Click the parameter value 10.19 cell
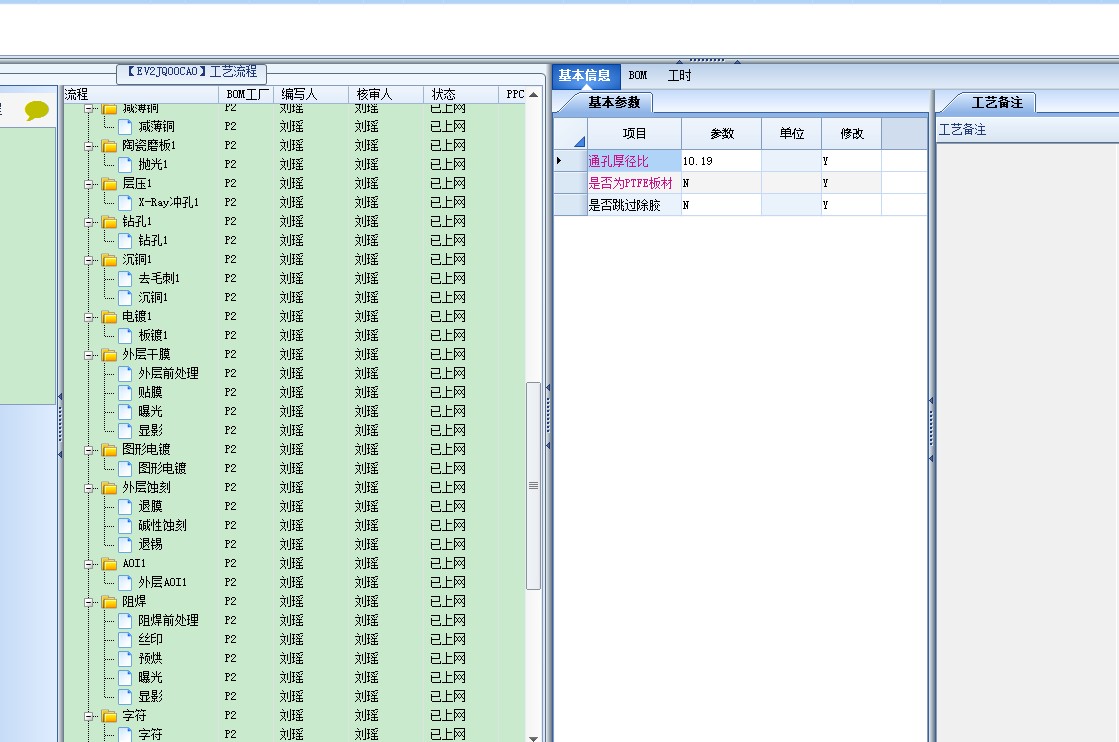 tap(721, 161)
